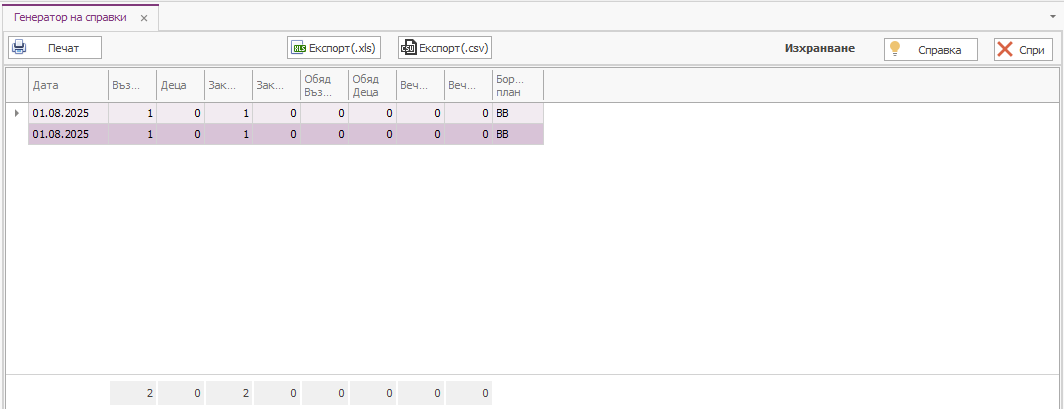Click the footer total under the Въз... column
1064x409 pixels.
pos(132,394)
